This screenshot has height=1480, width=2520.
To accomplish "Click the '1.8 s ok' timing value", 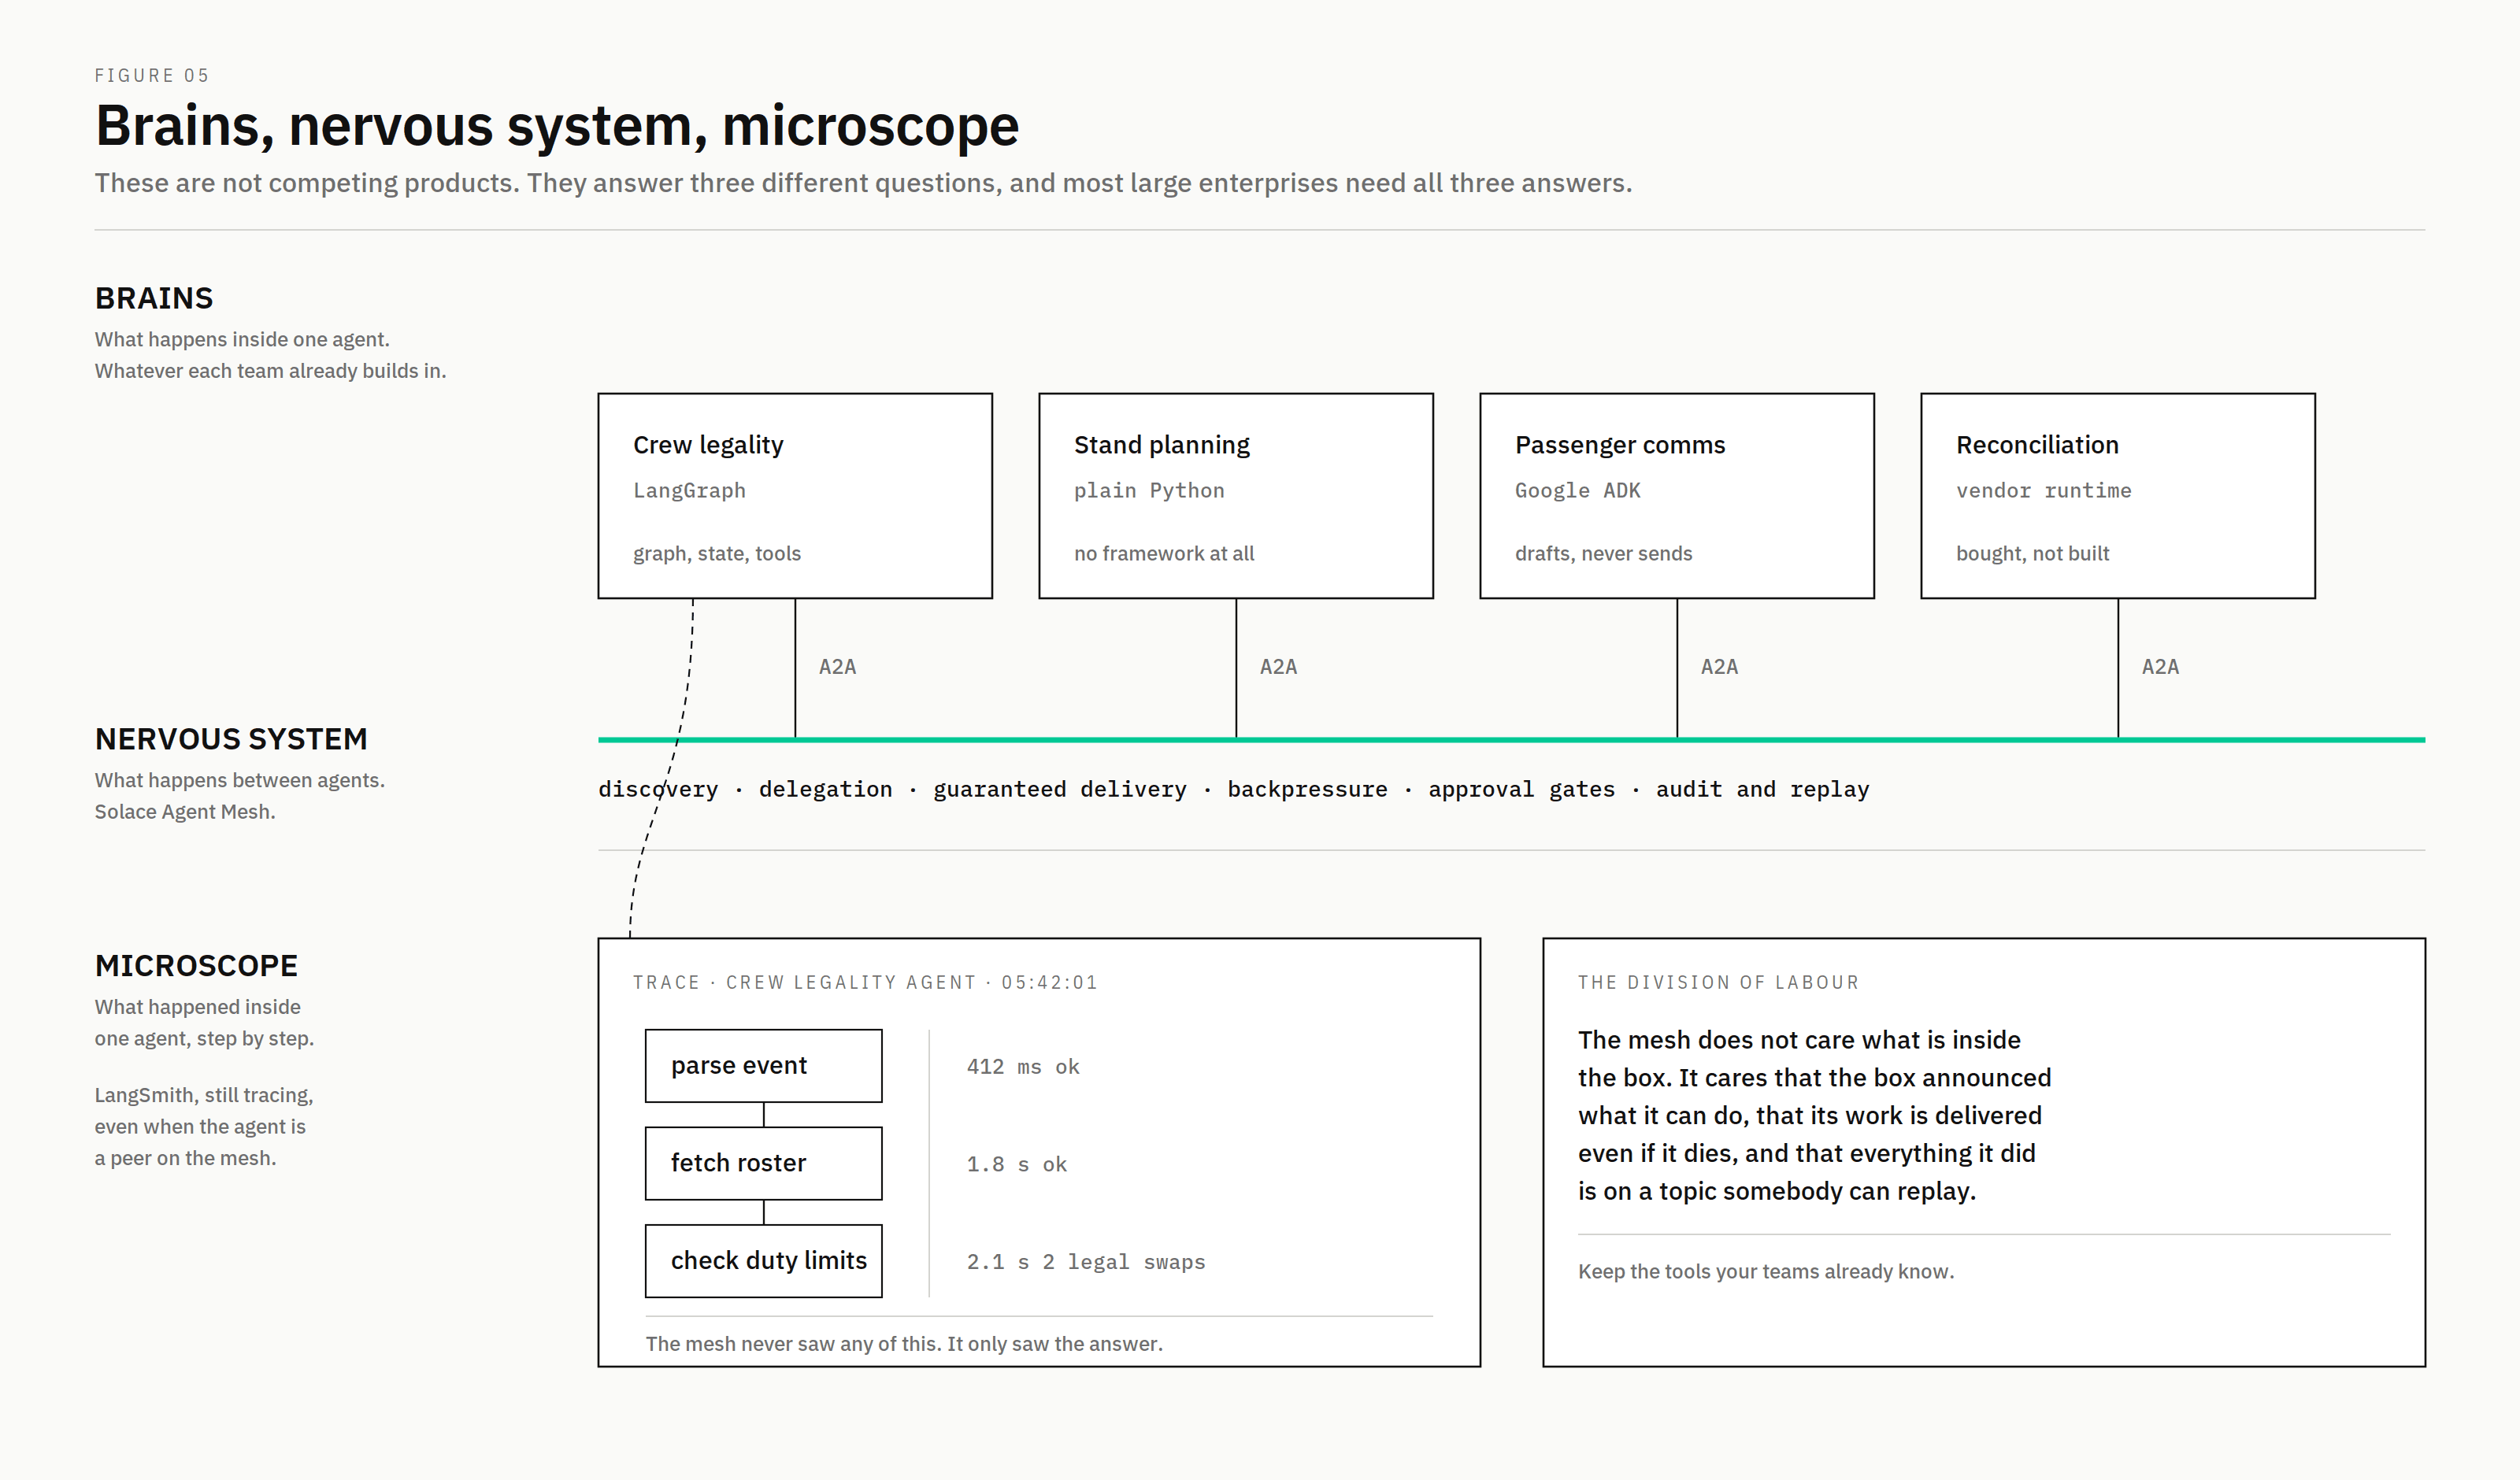I will (x=1017, y=1165).
